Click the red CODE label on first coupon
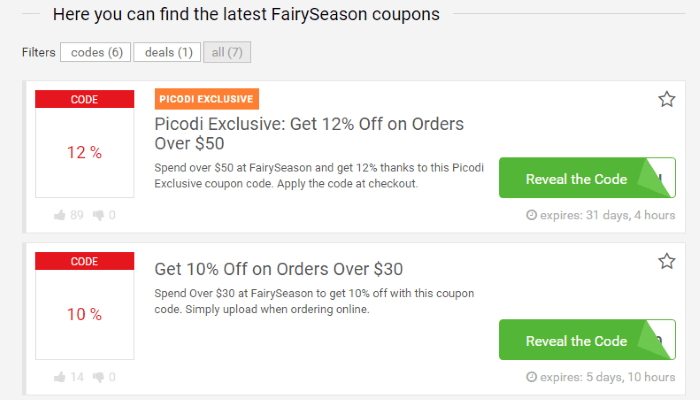700x400 pixels. pos(84,99)
